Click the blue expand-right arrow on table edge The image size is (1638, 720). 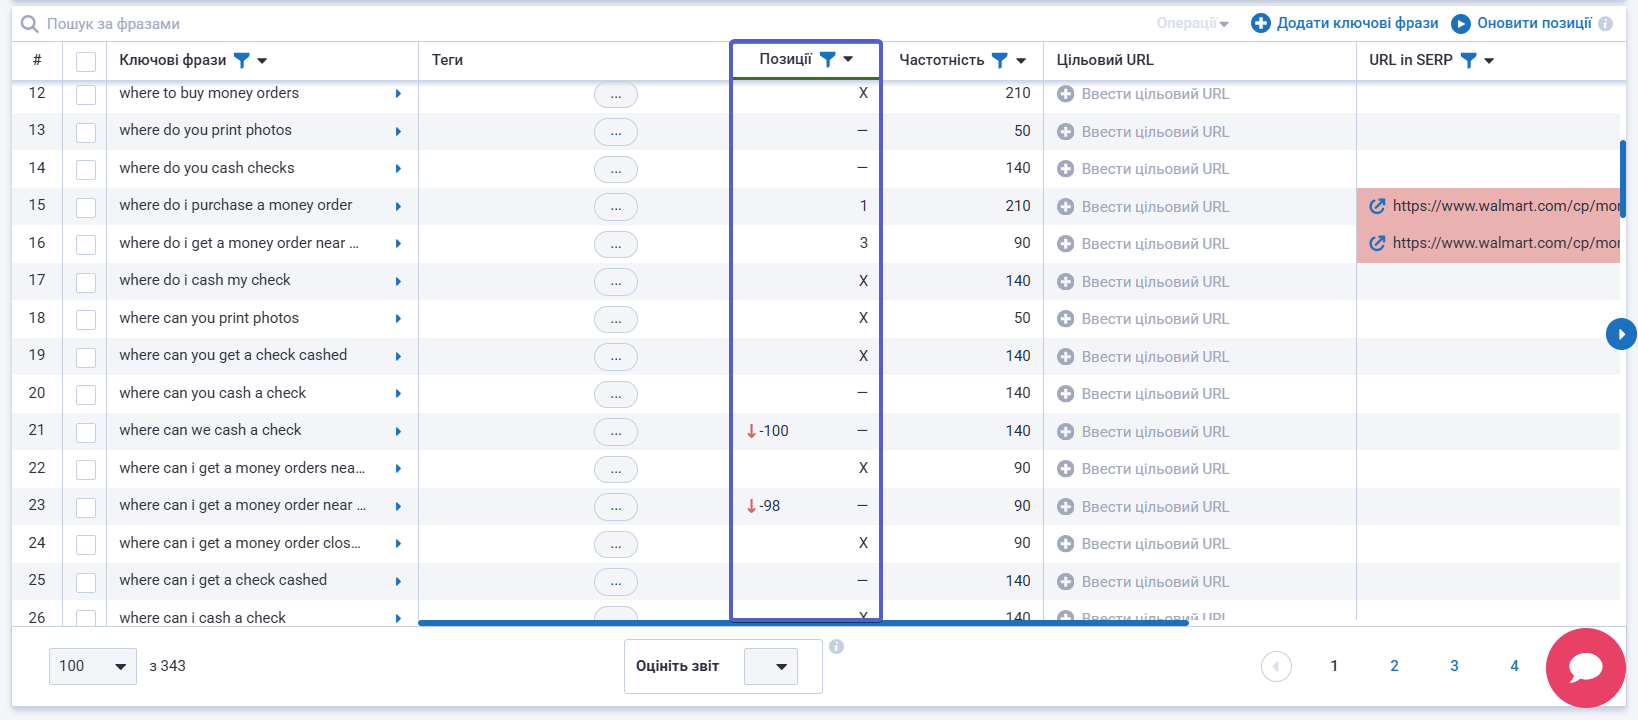[1621, 334]
